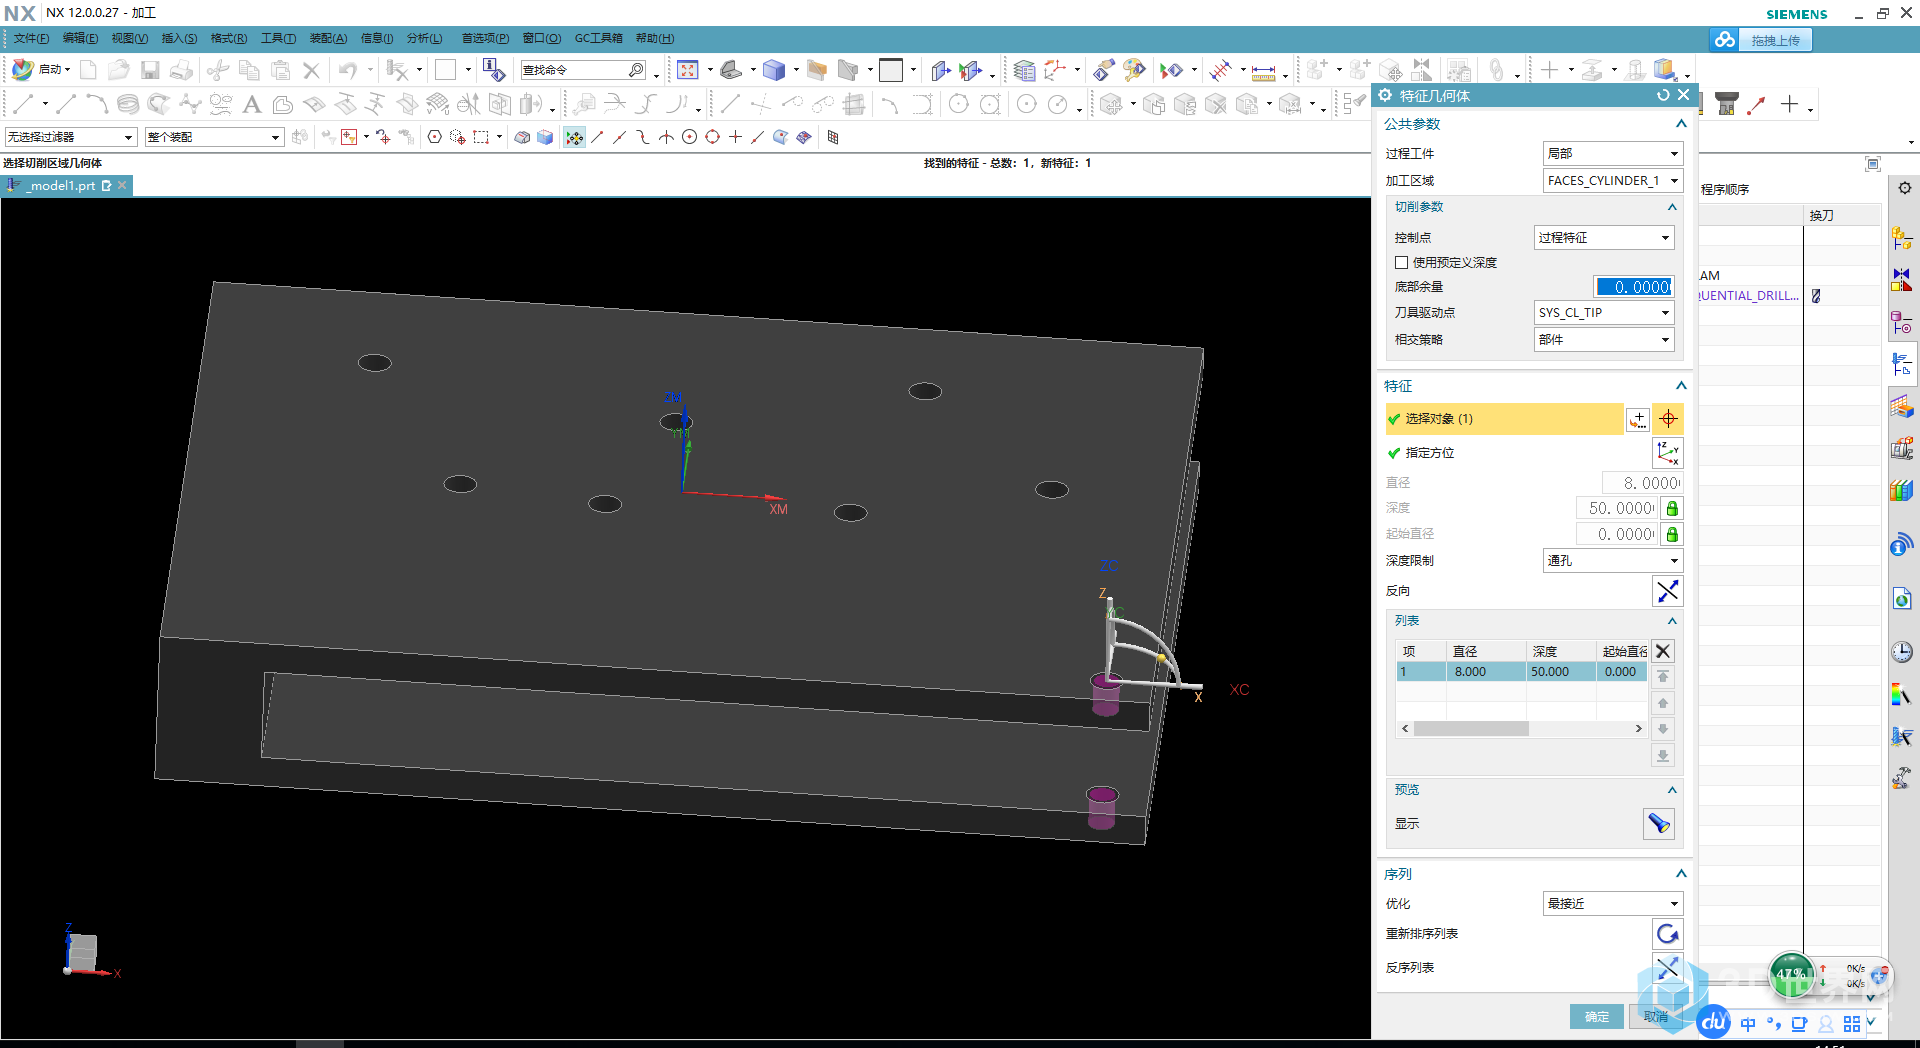Click the Find Command search box
Viewport: 1920px width, 1048px height.
[583, 70]
